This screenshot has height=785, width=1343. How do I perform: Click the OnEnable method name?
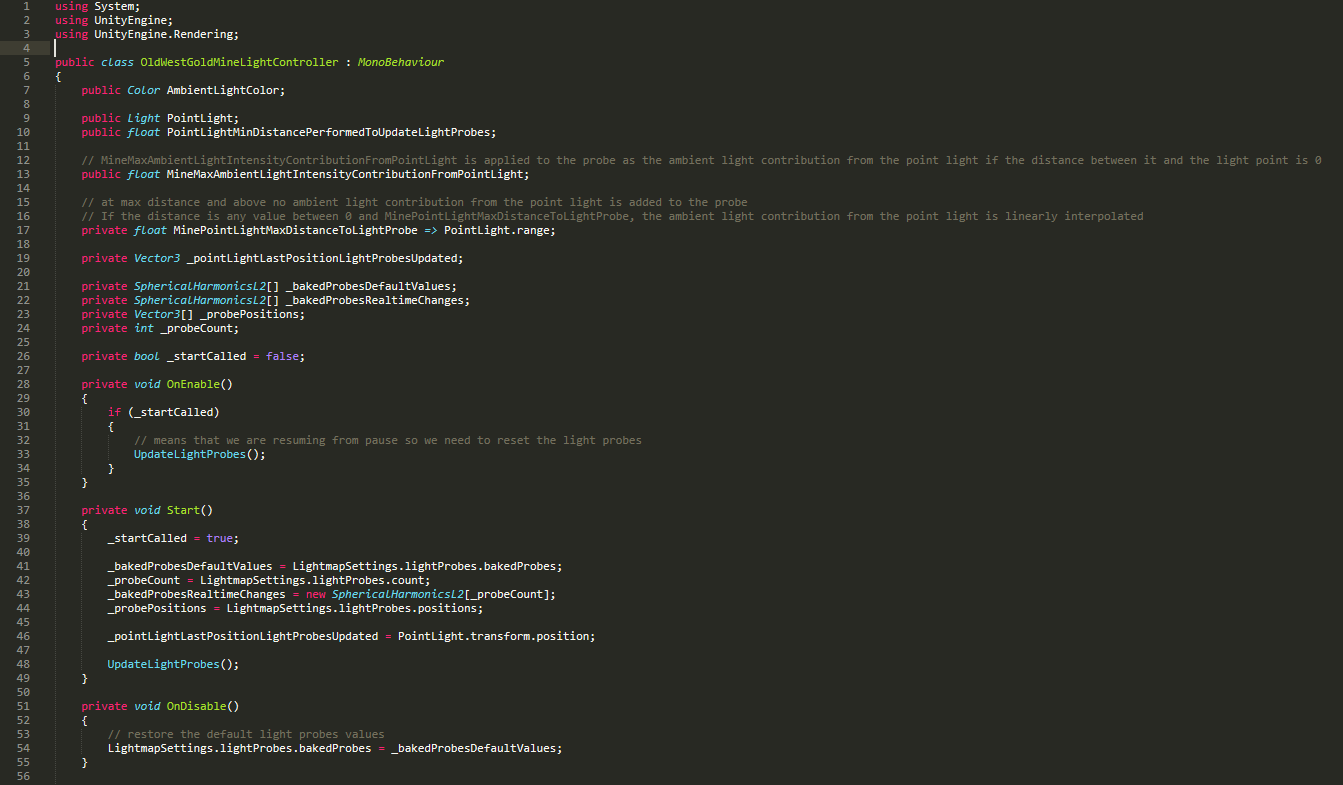pyautogui.click(x=193, y=384)
